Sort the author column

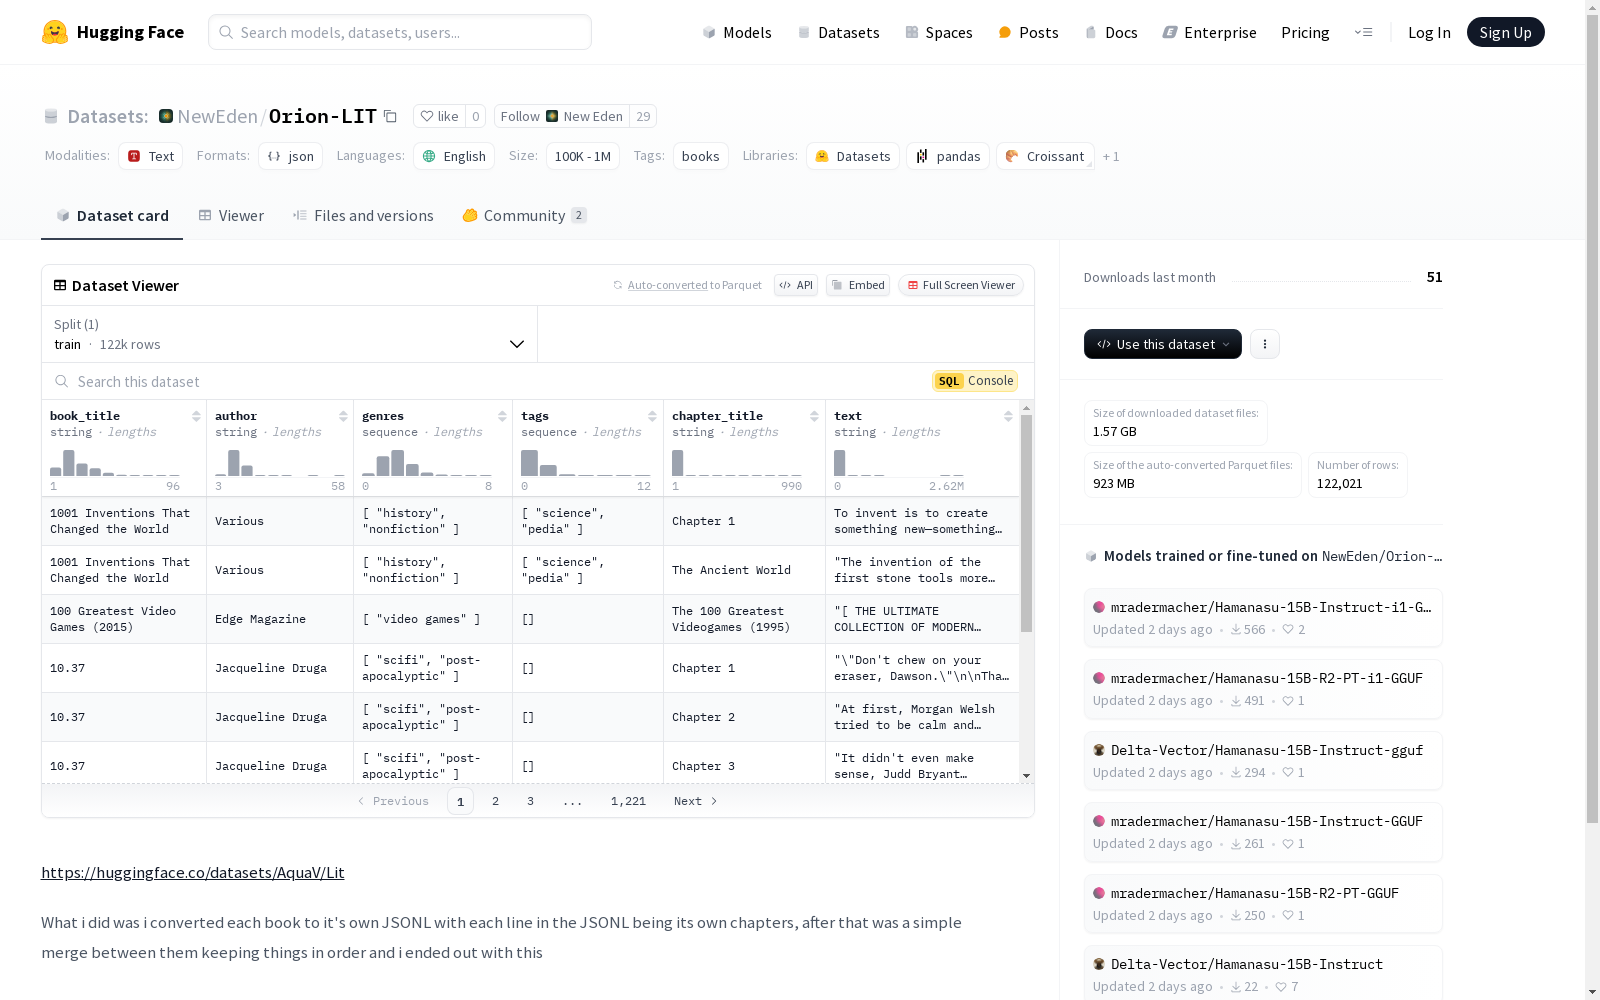343,416
